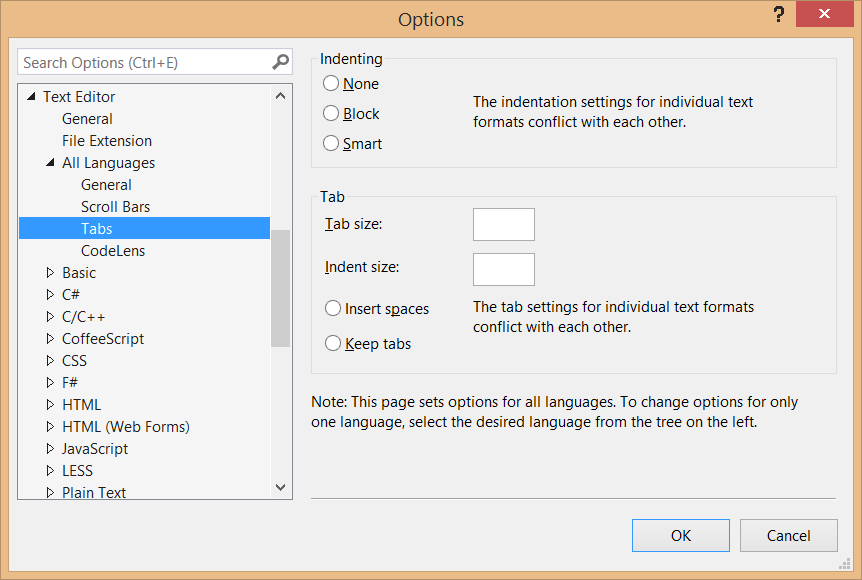The width and height of the screenshot is (862, 580).
Task: Dismiss the dialog with Cancel
Action: (x=788, y=535)
